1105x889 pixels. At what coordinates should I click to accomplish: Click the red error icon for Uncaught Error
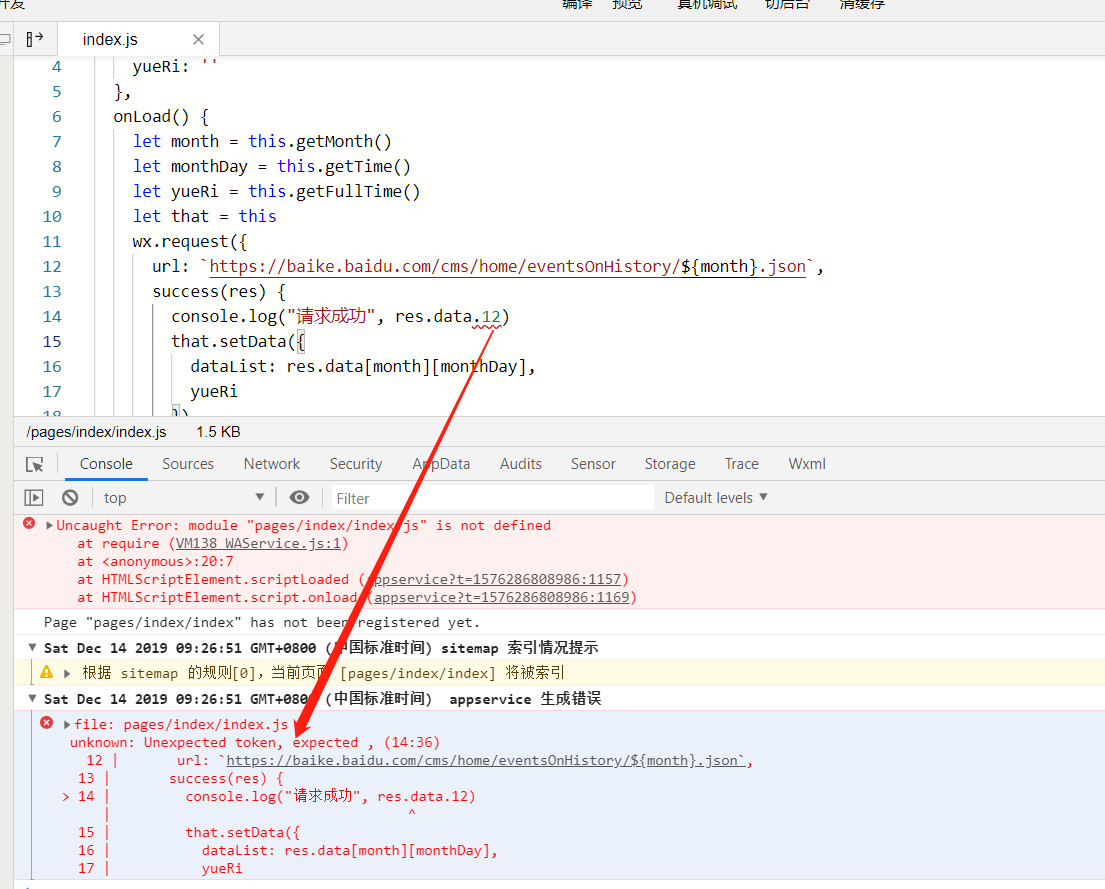[29, 523]
